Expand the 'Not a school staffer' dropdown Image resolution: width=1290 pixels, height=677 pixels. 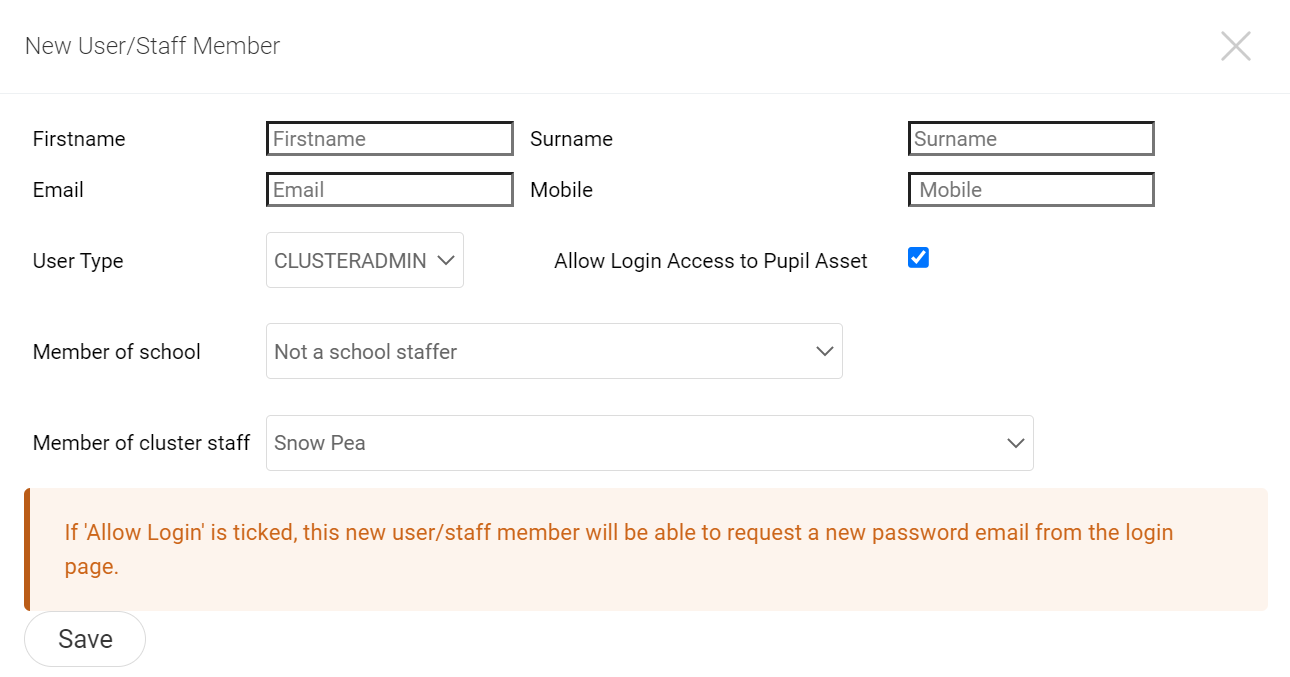554,352
